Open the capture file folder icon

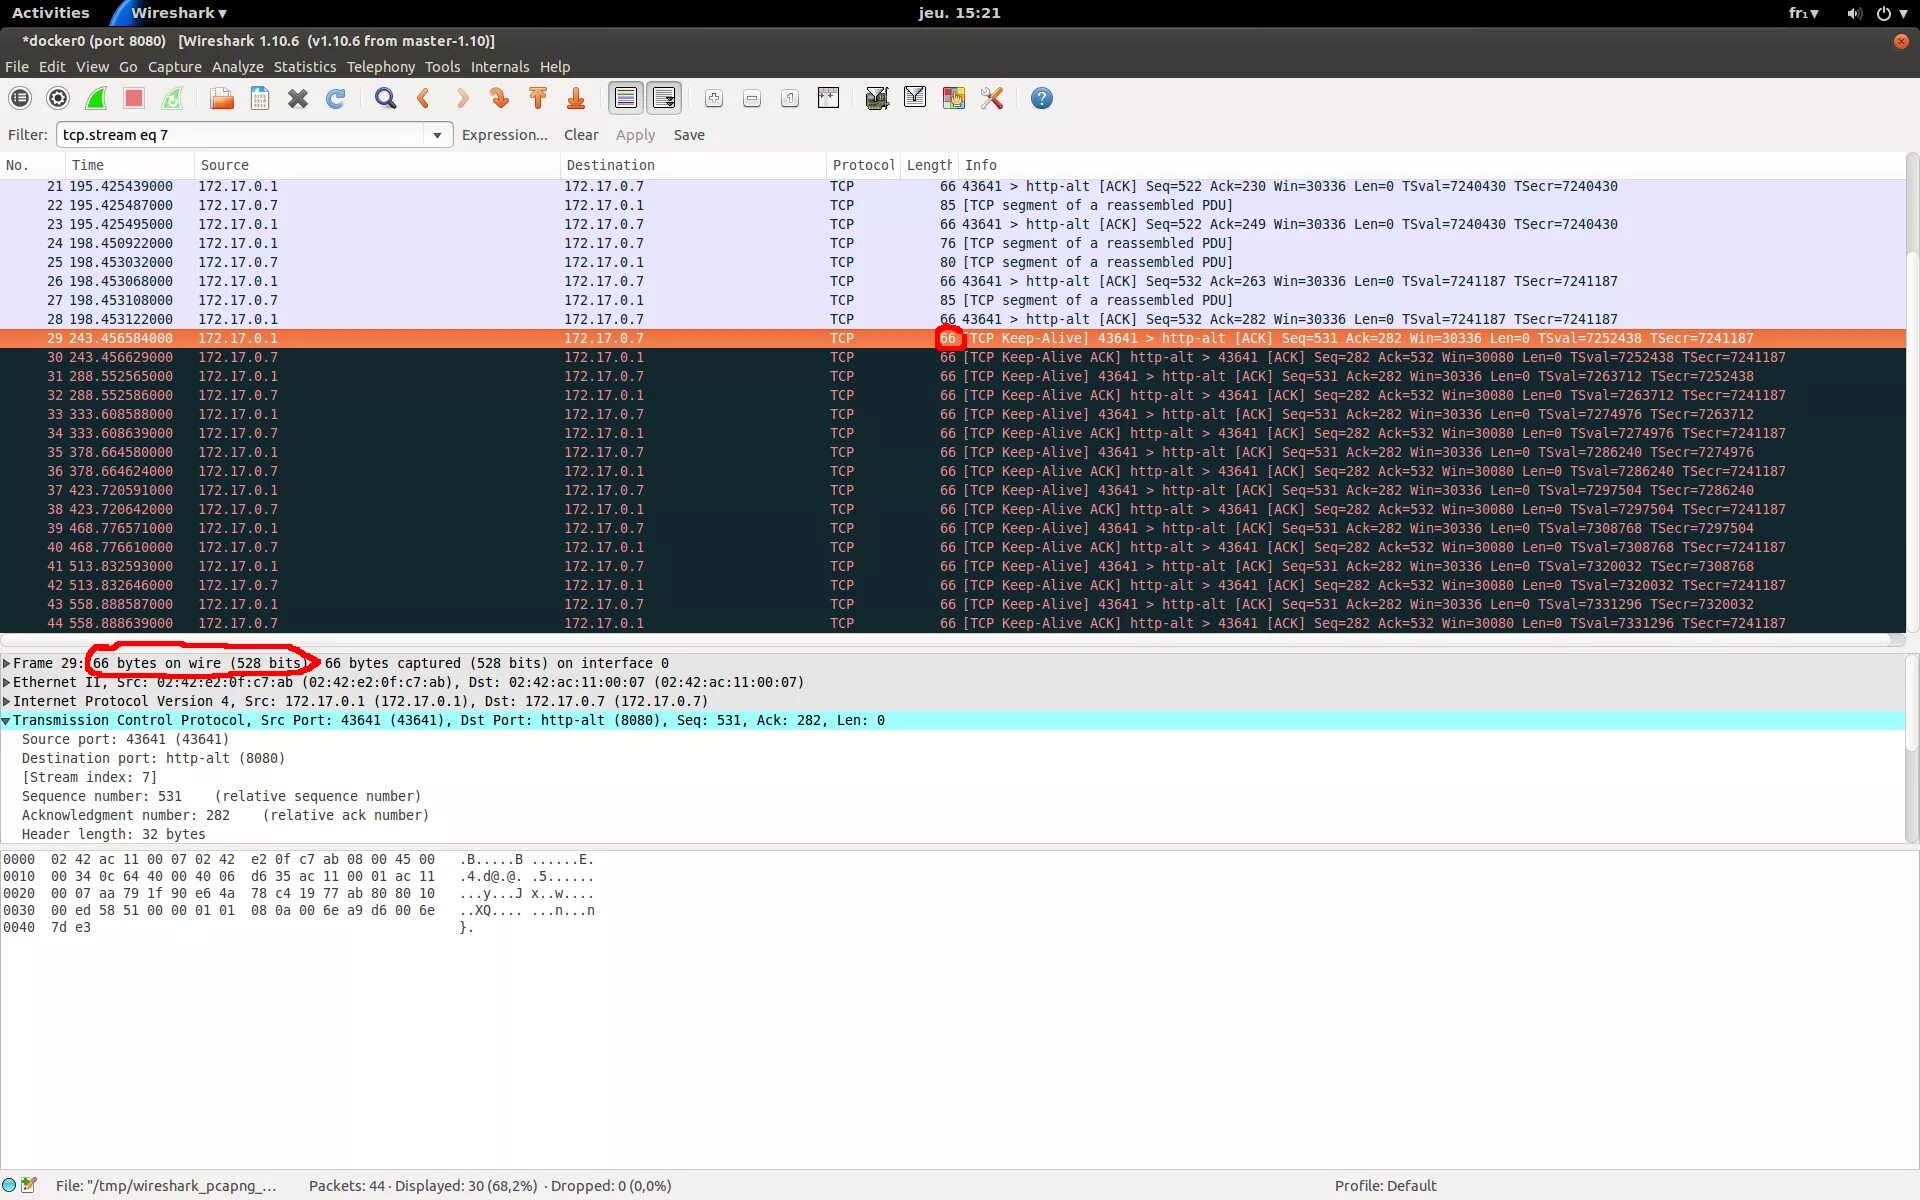(x=222, y=98)
